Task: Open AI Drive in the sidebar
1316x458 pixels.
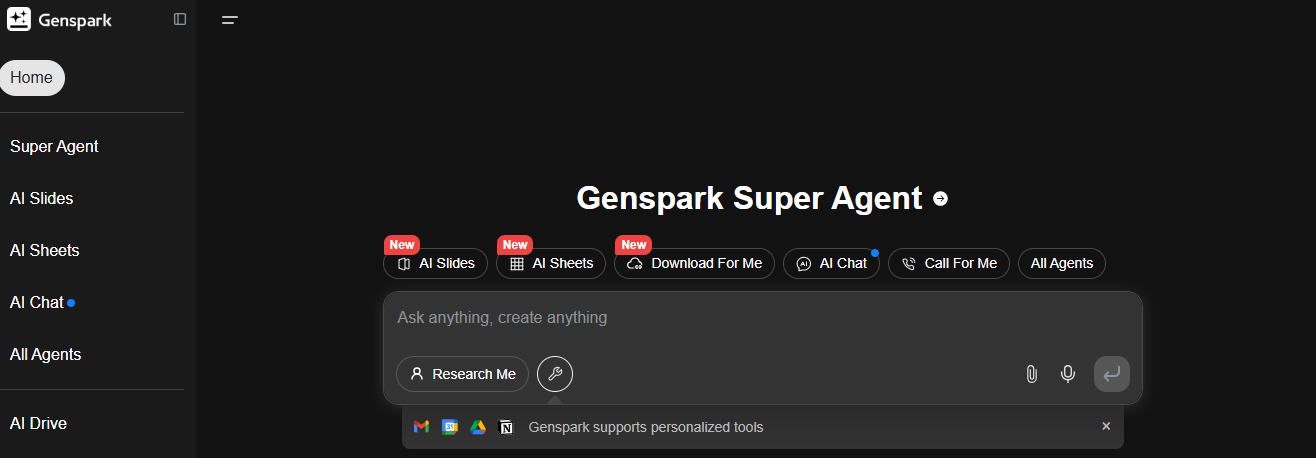Action: coord(39,423)
